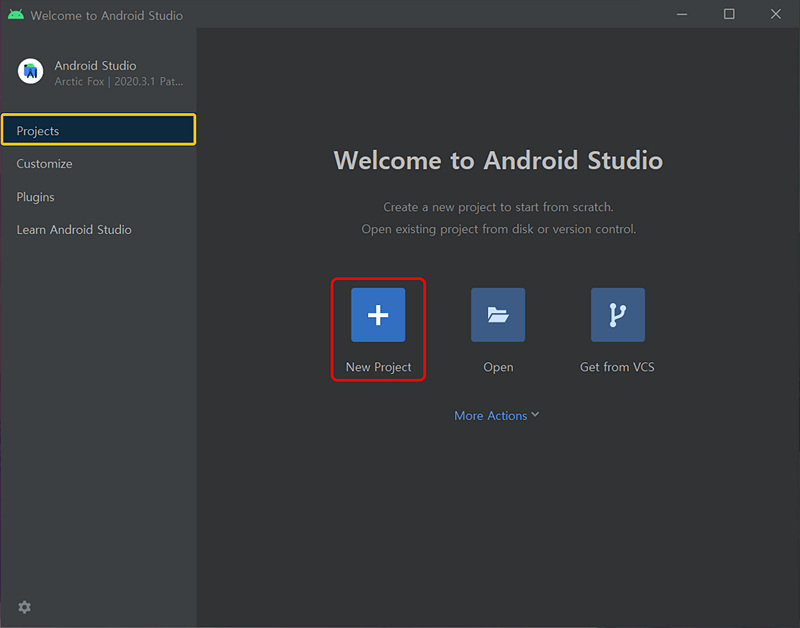Viewport: 800px width, 628px height.
Task: Close the Welcome to Android Studio window
Action: [x=776, y=14]
